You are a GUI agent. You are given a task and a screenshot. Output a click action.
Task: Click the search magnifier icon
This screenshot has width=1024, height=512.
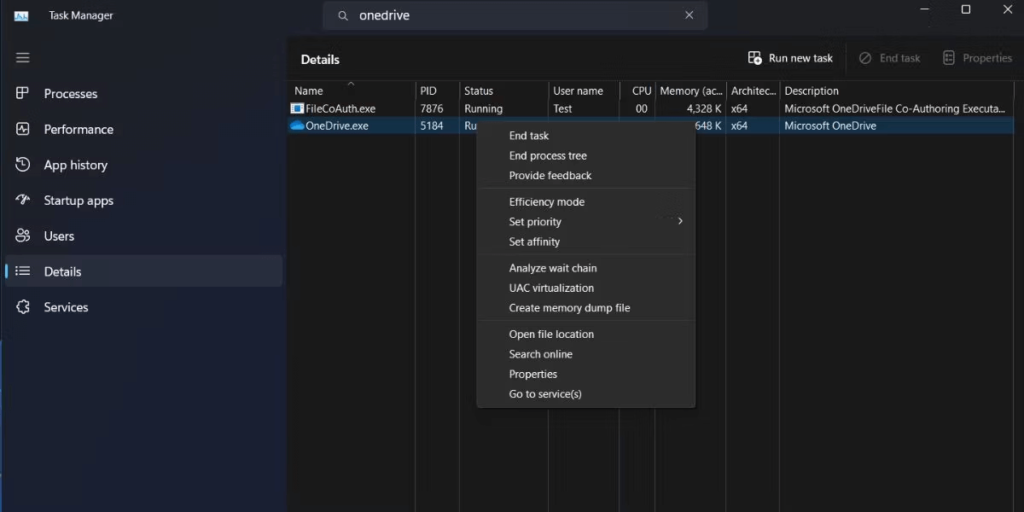(343, 16)
